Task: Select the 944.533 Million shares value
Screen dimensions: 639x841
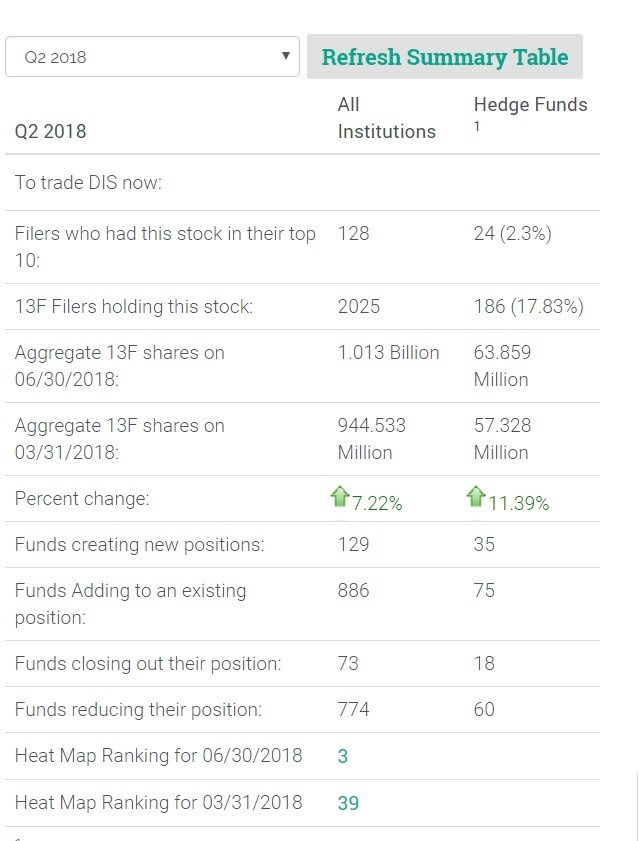Action: pyautogui.click(x=371, y=439)
